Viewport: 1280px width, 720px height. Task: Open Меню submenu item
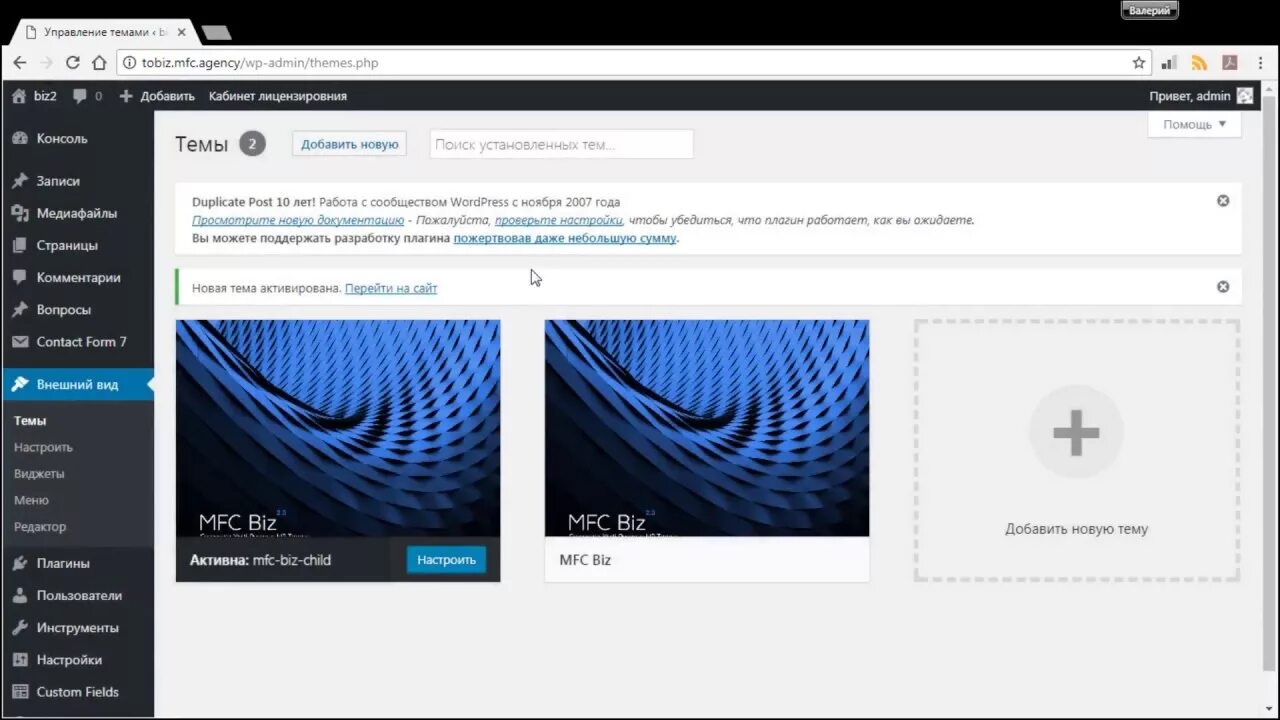pyautogui.click(x=31, y=500)
